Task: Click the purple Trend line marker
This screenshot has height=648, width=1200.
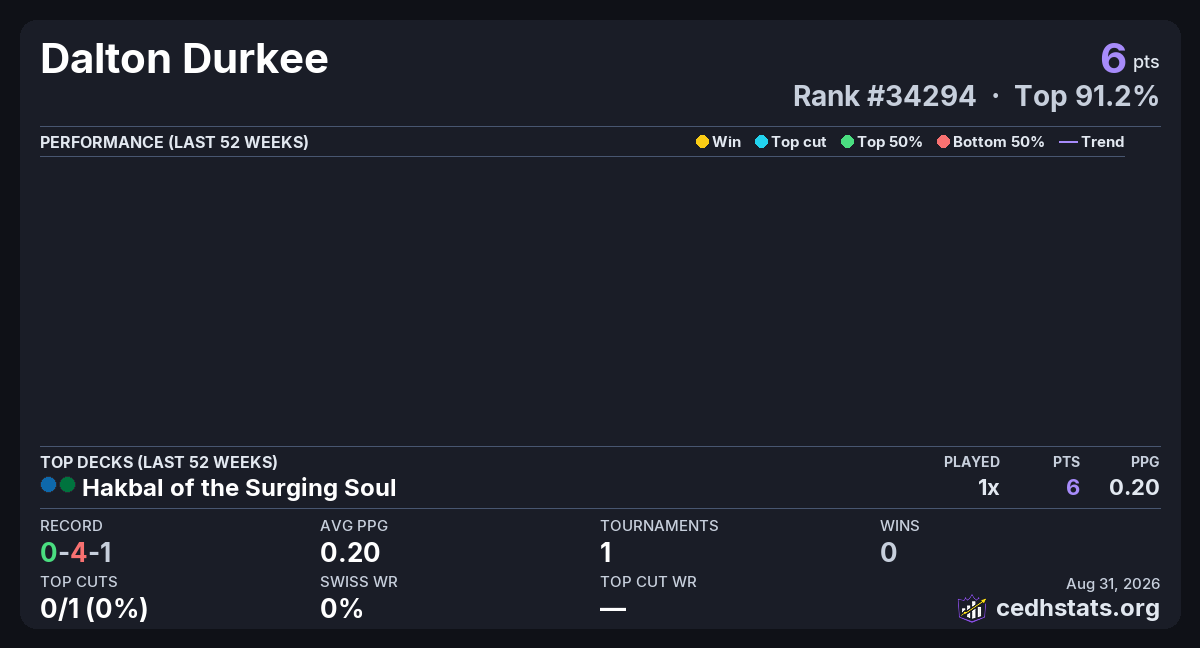Action: click(x=1068, y=142)
